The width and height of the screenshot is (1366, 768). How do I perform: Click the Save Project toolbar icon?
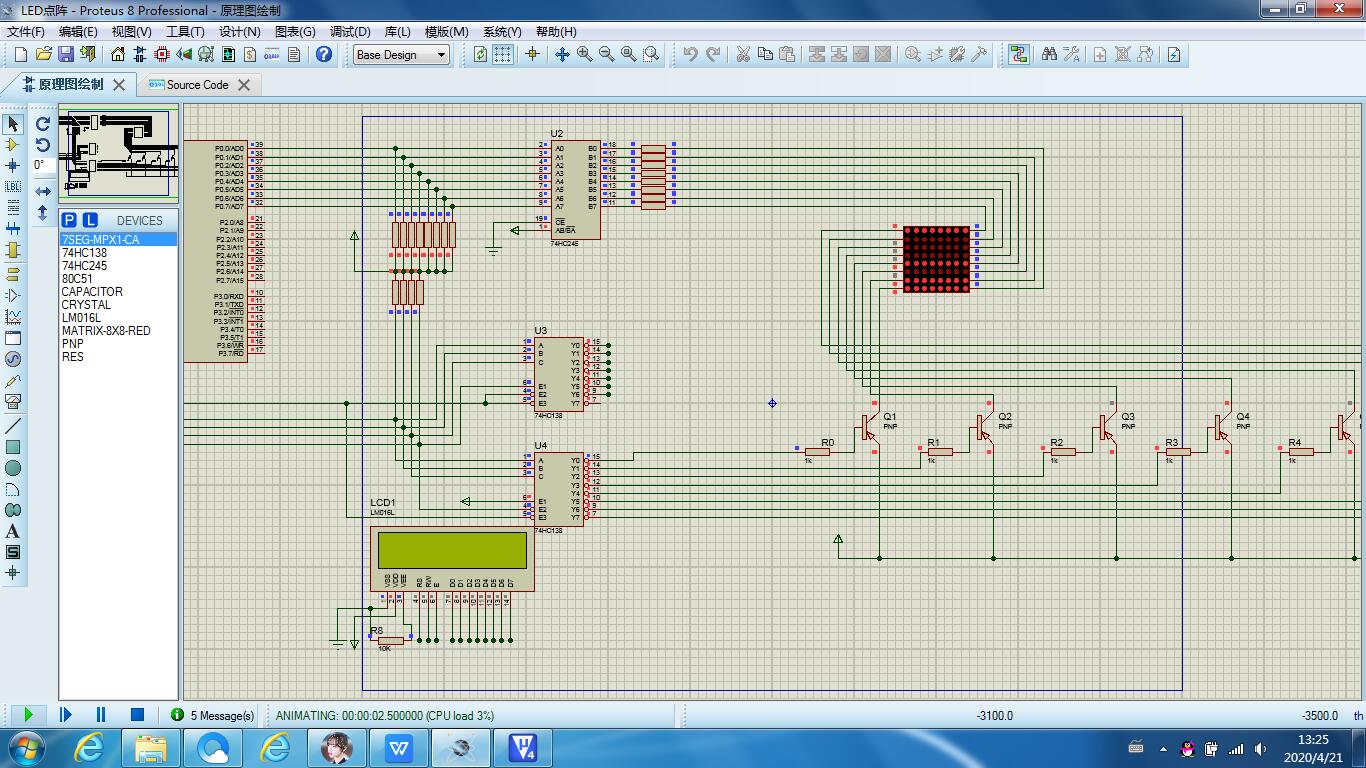(x=65, y=54)
